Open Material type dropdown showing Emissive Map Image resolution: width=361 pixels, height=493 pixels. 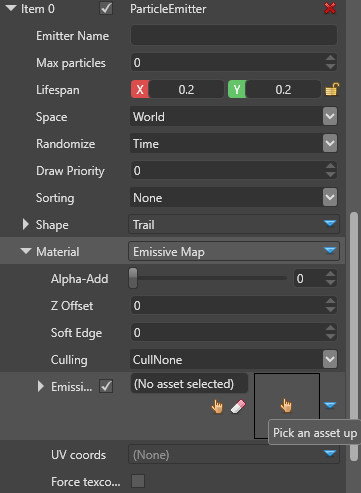pyautogui.click(x=234, y=251)
